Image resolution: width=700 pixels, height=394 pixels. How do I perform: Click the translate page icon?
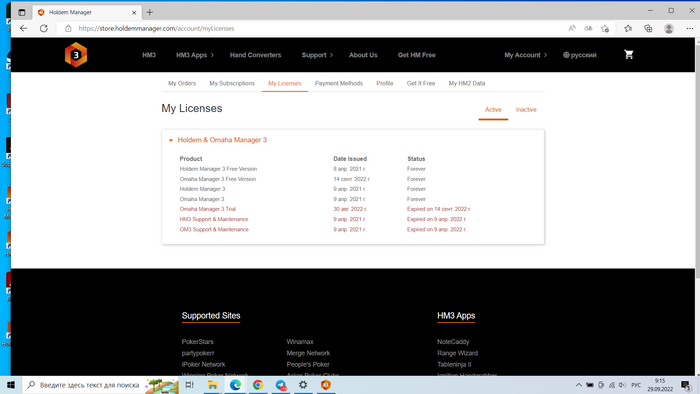click(x=588, y=28)
